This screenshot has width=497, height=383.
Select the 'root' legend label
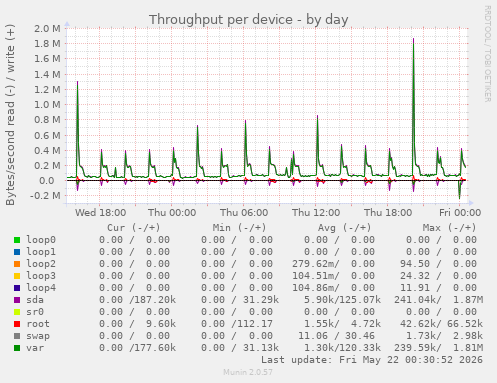(x=38, y=324)
